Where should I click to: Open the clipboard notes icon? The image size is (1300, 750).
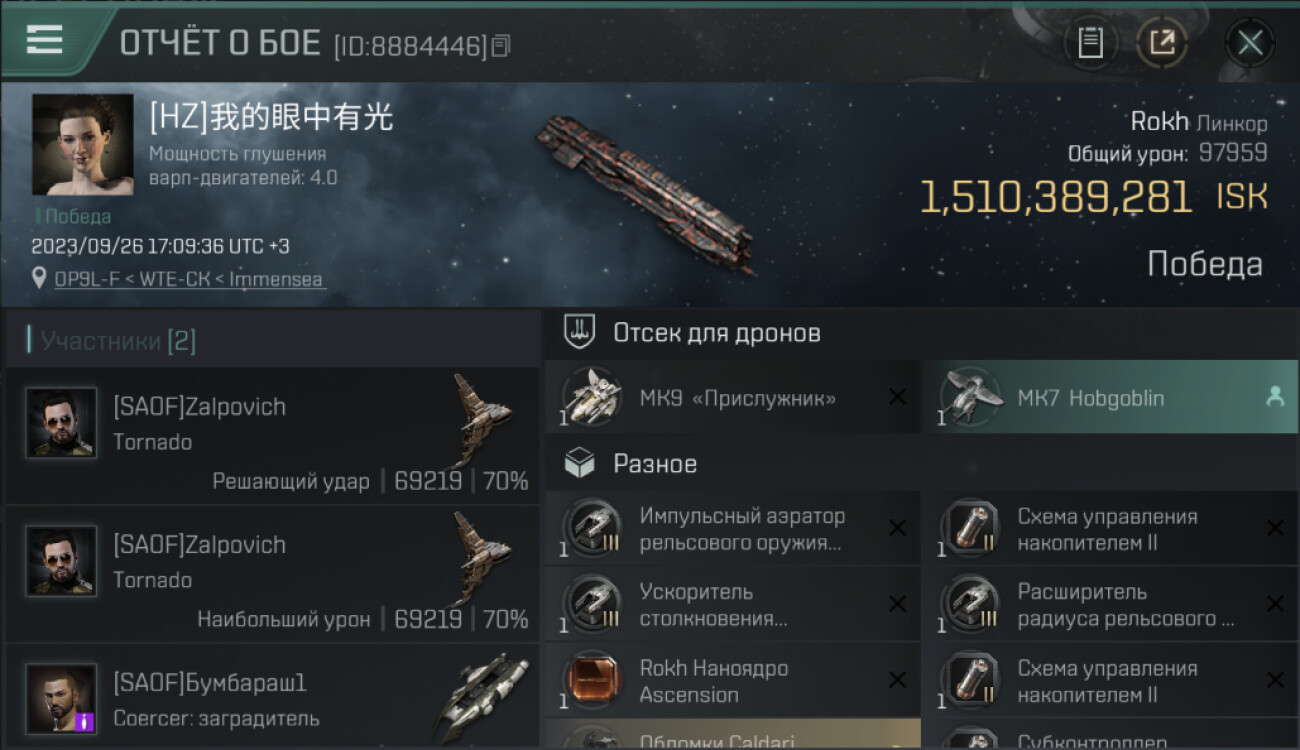[1090, 43]
